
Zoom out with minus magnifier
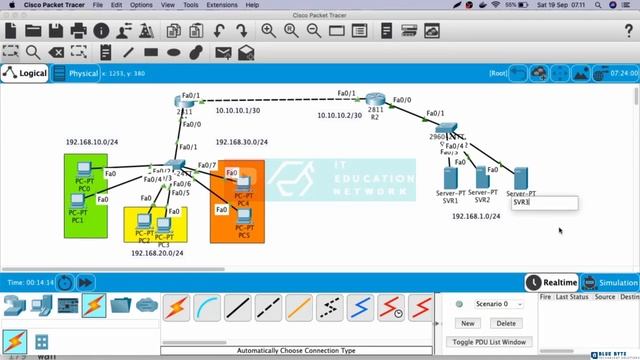click(x=314, y=31)
